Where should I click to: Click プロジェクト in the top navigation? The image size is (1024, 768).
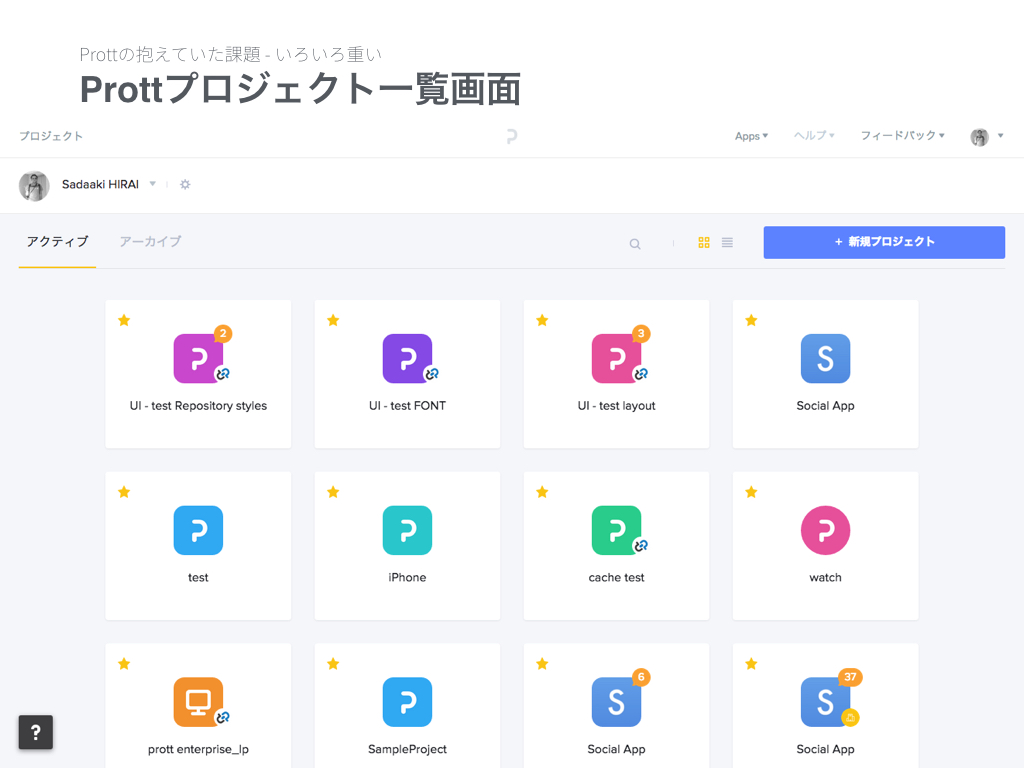(x=51, y=136)
